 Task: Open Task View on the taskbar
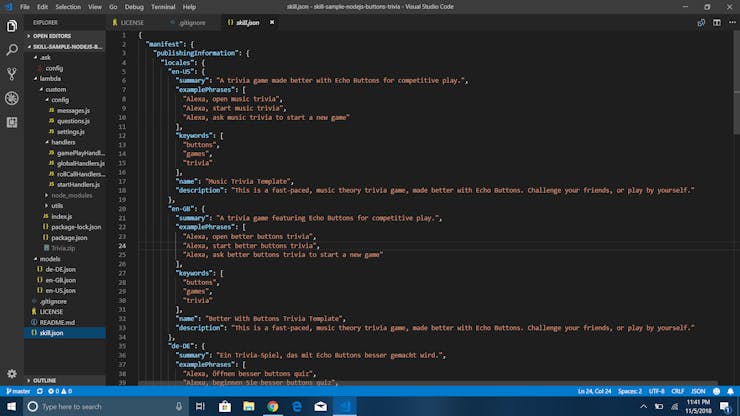click(x=200, y=406)
